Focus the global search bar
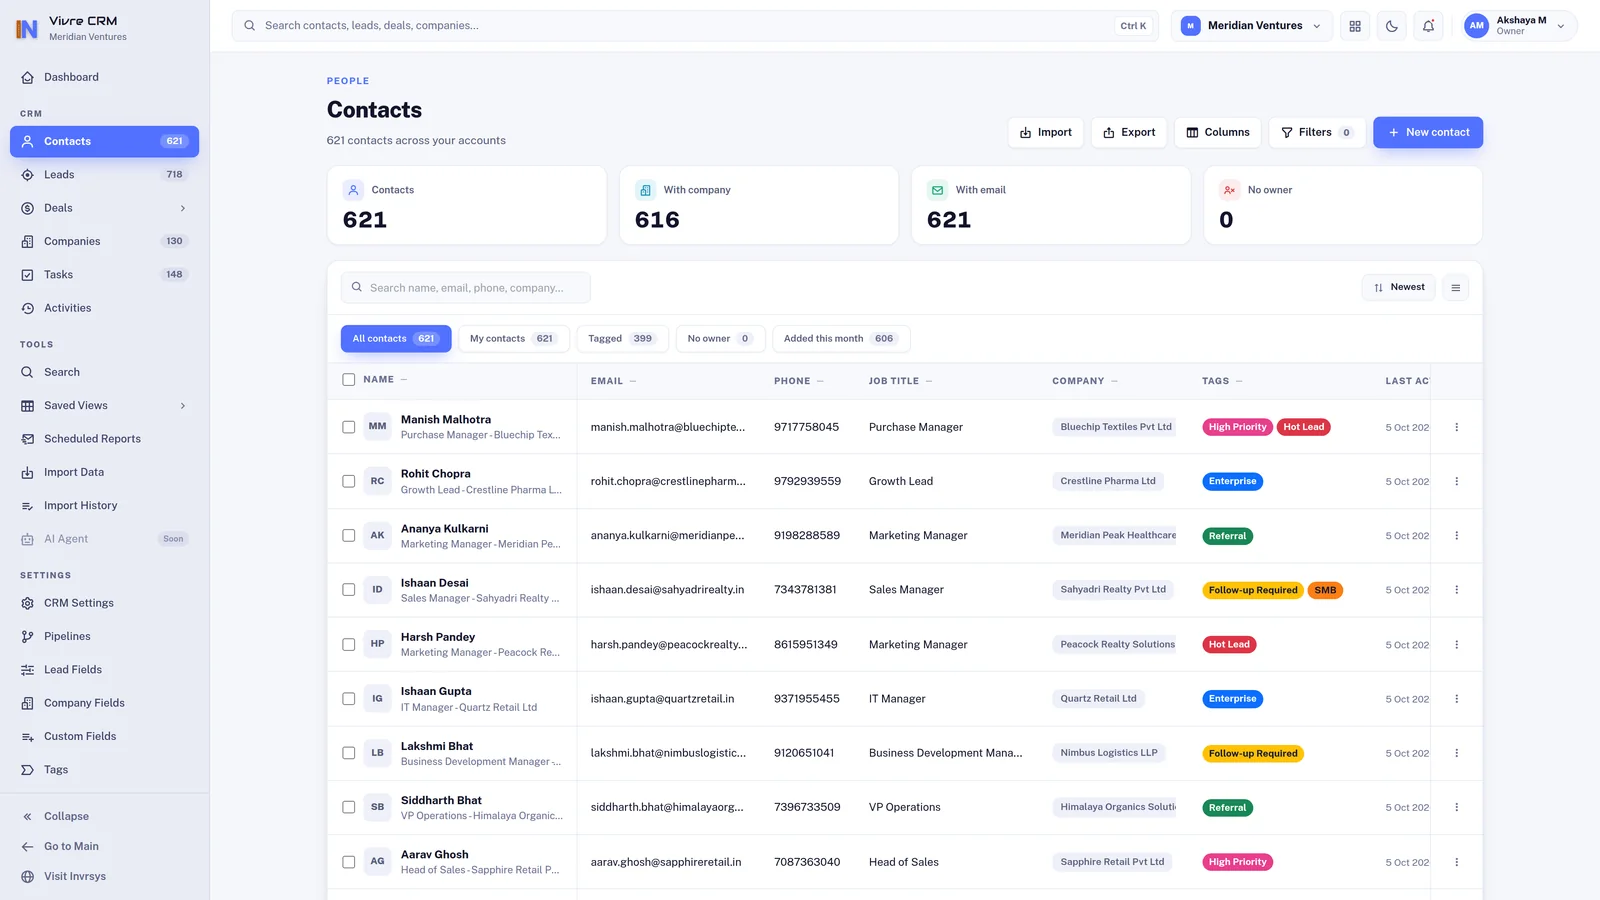 coord(695,26)
